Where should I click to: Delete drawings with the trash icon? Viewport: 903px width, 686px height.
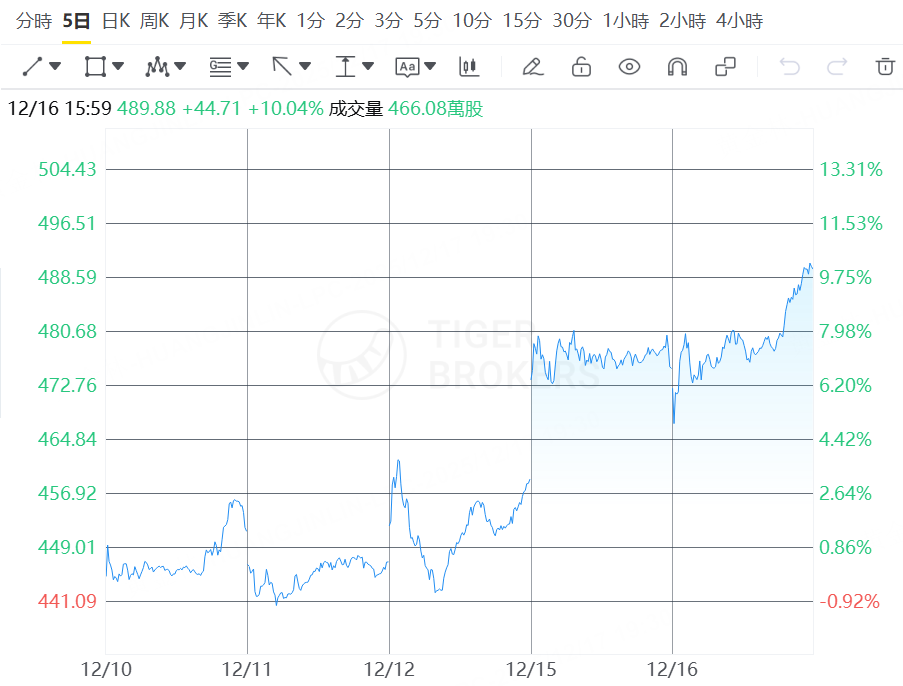885,66
